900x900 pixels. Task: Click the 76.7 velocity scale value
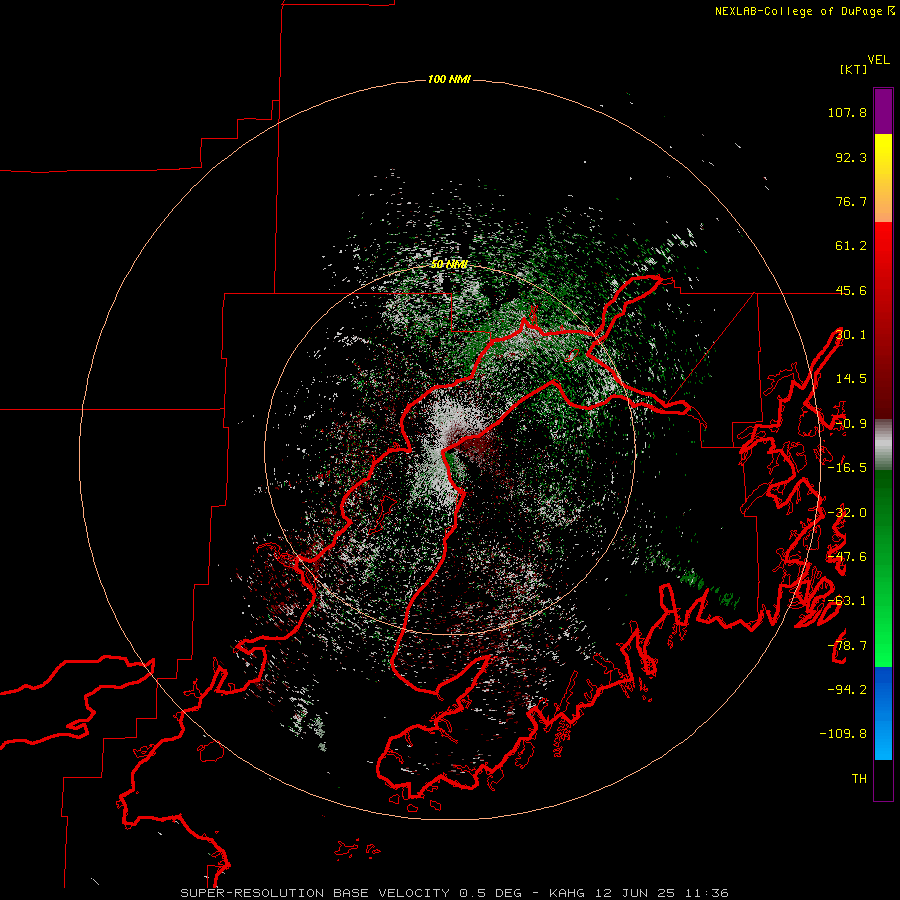851,201
